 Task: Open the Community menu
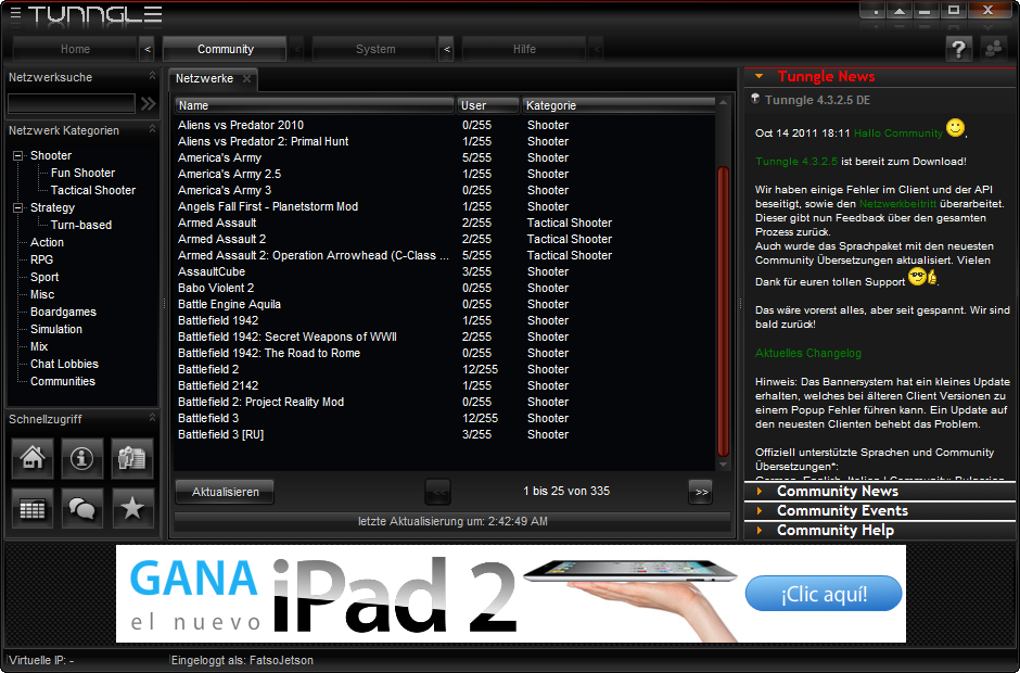[225, 49]
